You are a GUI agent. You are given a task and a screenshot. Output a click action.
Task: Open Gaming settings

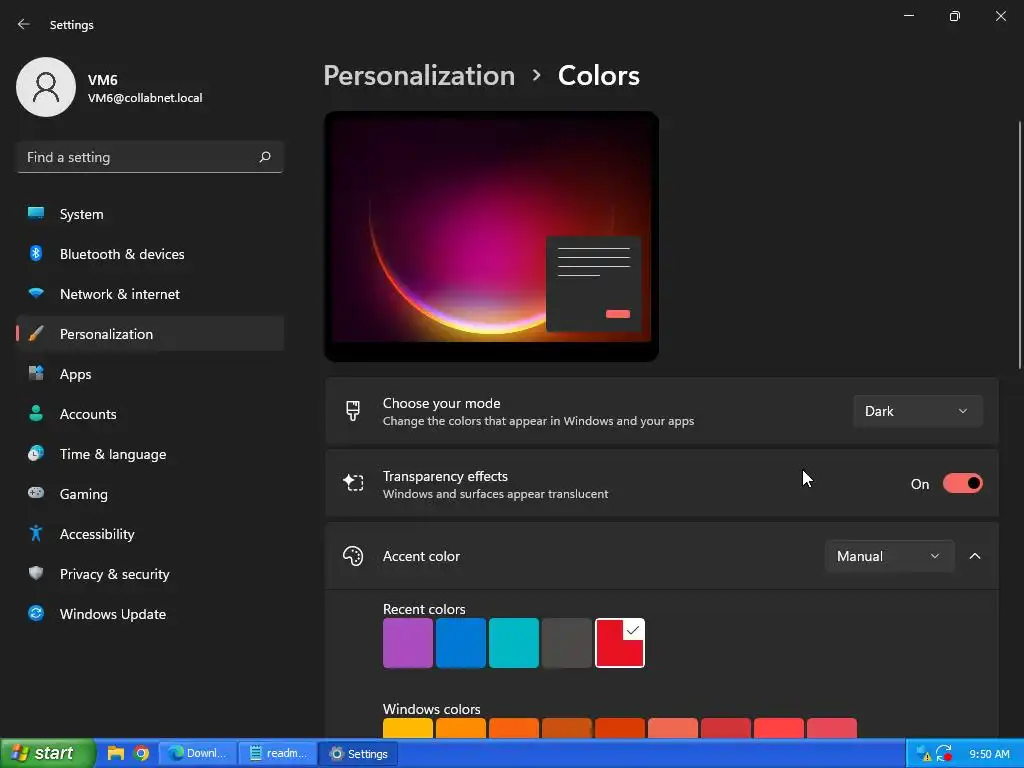pos(150,494)
